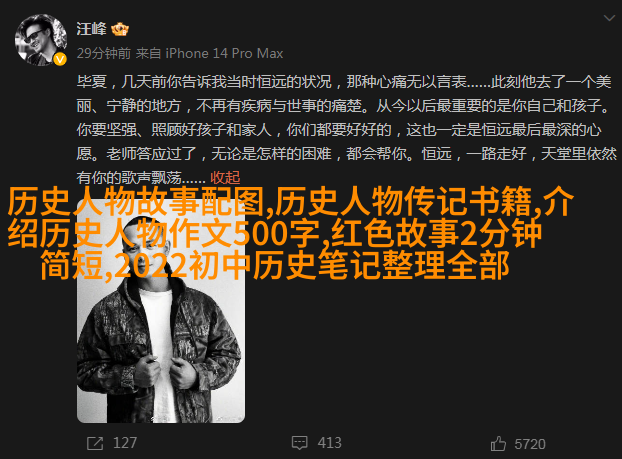Click the gold crown membership badge
The image size is (622, 459).
120,29
